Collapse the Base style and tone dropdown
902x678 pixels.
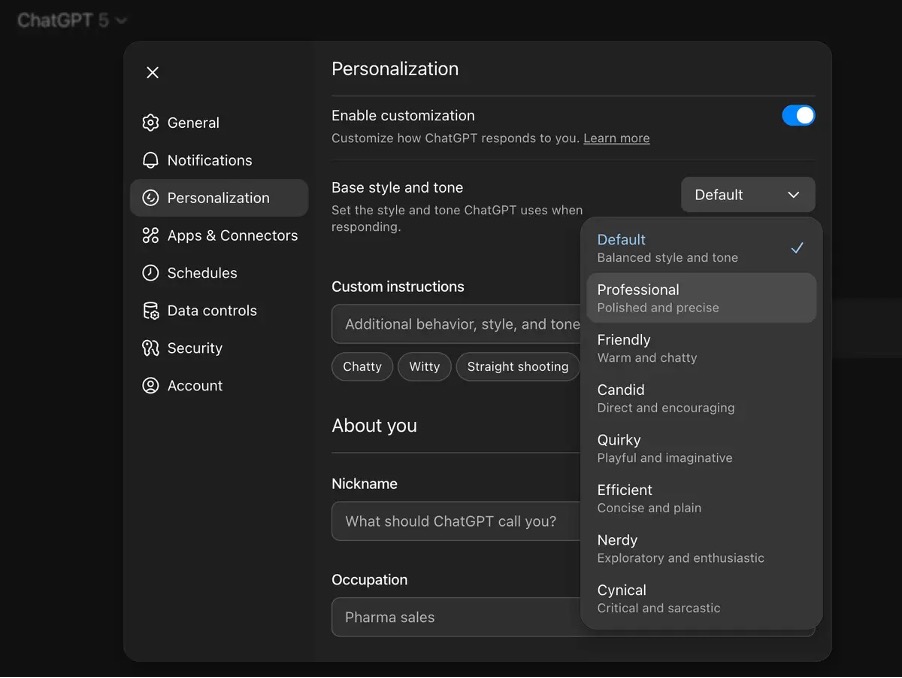[747, 195]
